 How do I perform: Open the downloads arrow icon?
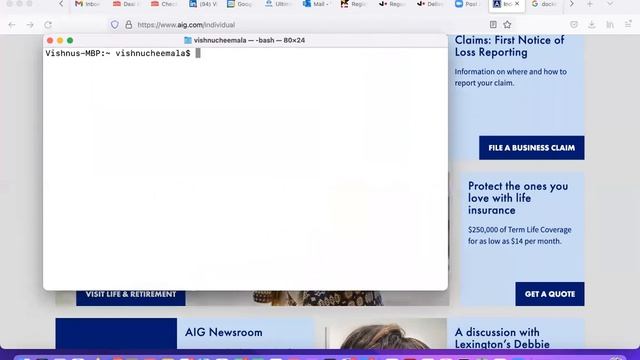[x=591, y=24]
